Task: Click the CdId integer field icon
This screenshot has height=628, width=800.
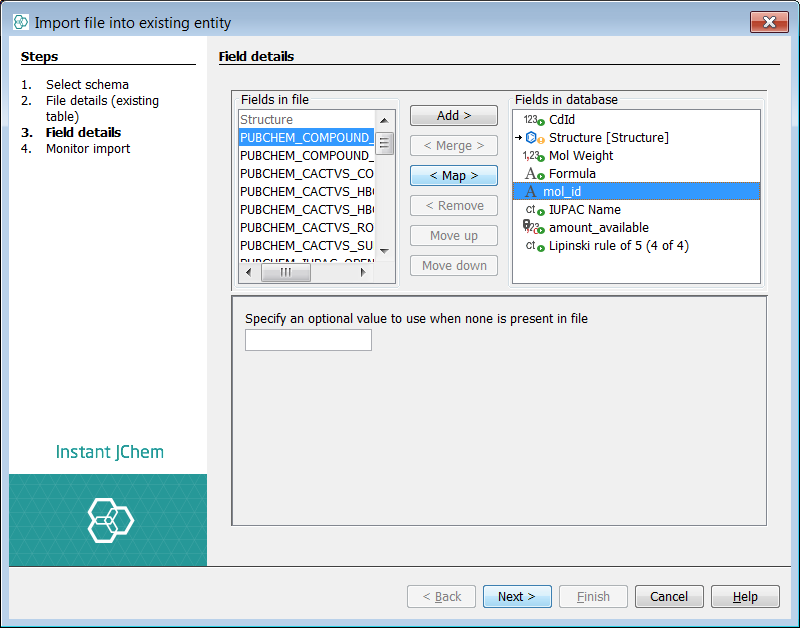Action: [534, 120]
